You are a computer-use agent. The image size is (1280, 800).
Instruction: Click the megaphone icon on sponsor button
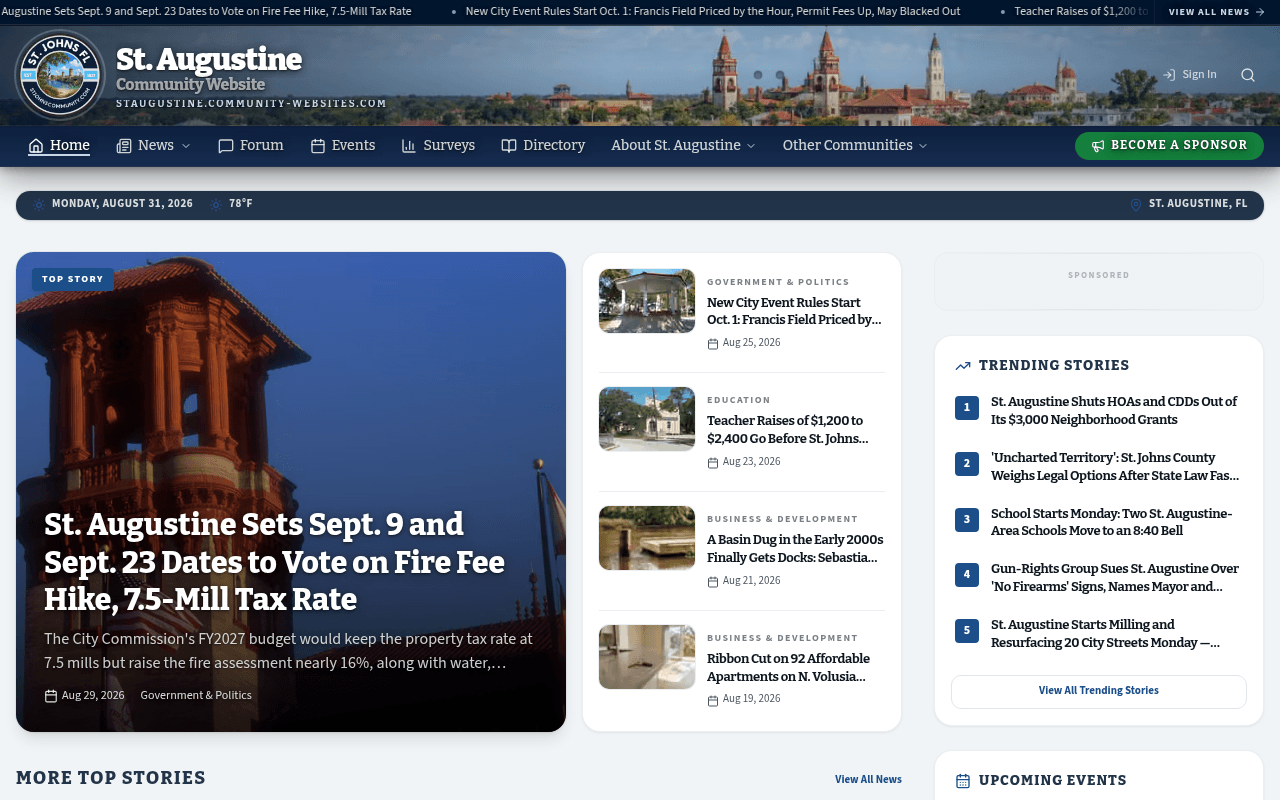pos(1098,146)
